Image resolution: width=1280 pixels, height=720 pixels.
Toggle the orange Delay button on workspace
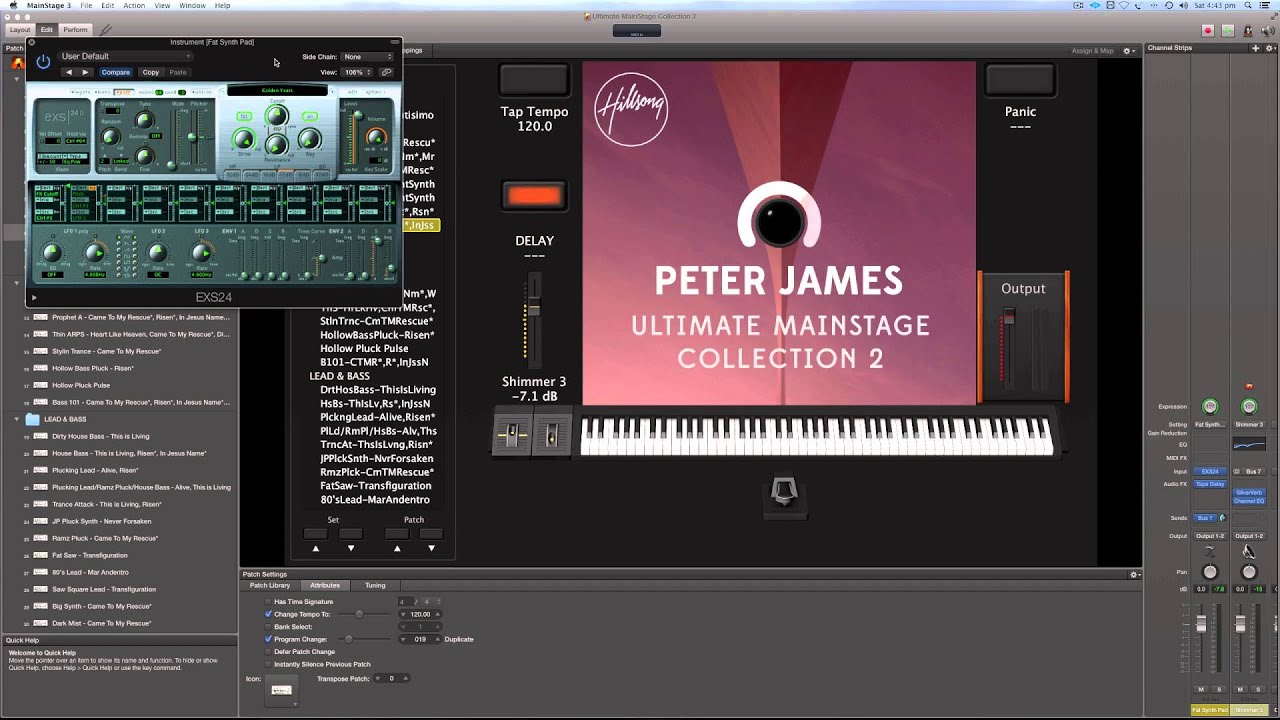(x=534, y=196)
